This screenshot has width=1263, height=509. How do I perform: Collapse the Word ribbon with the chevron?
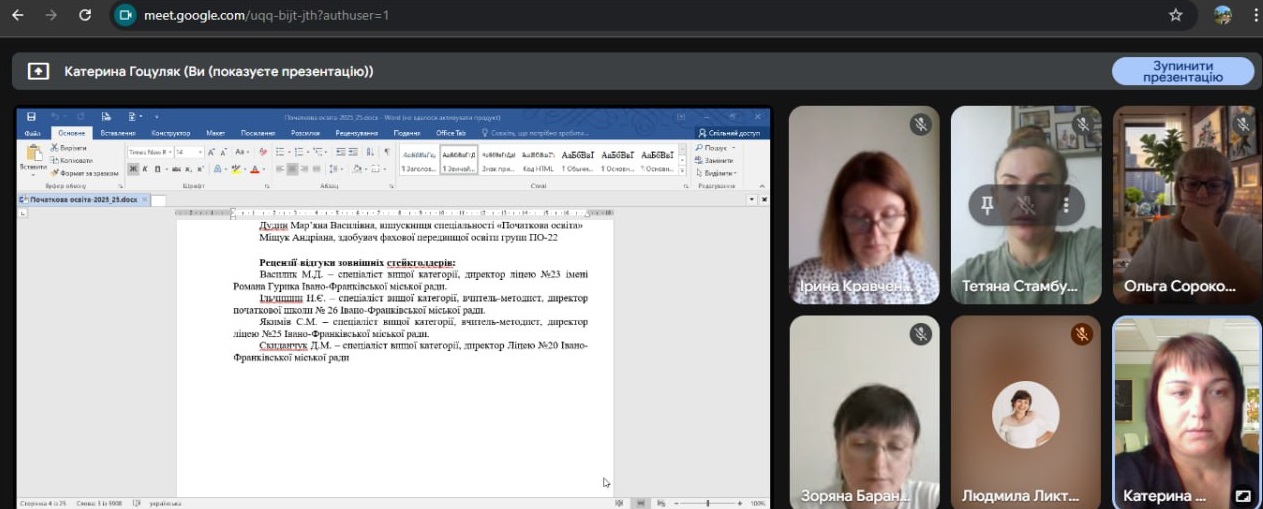point(762,186)
